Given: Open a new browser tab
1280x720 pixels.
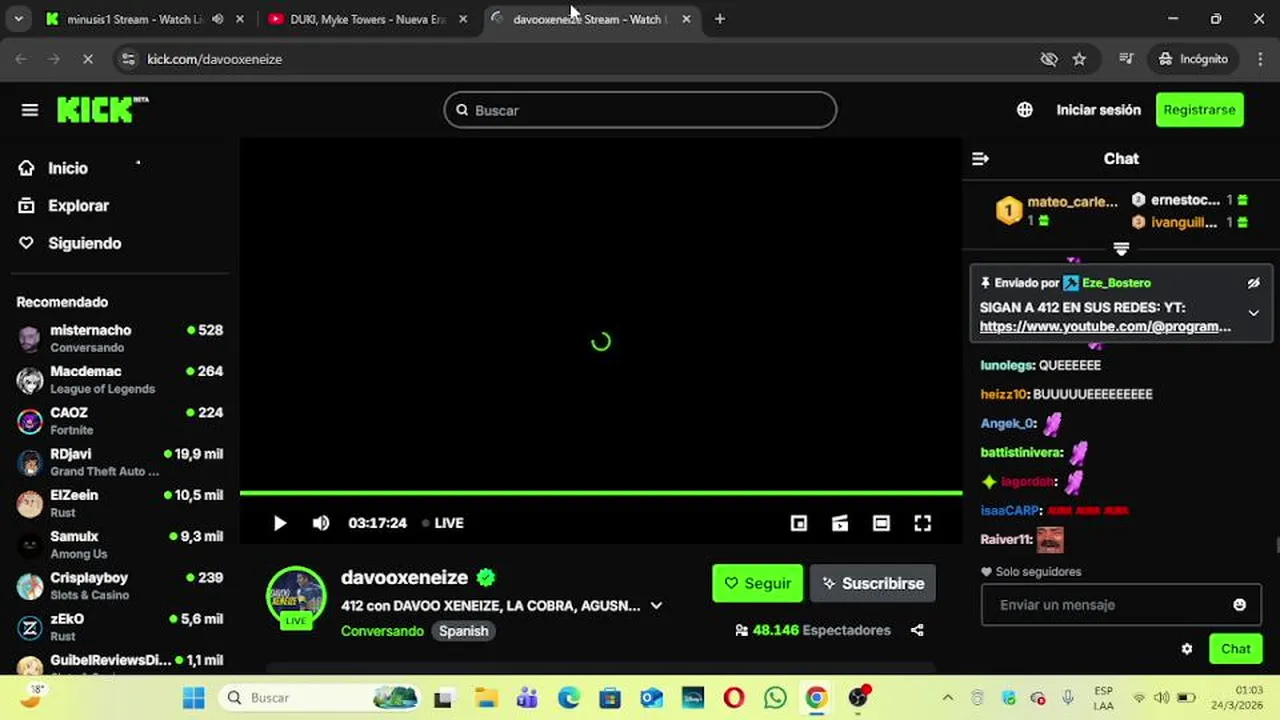Looking at the screenshot, I should pos(719,19).
